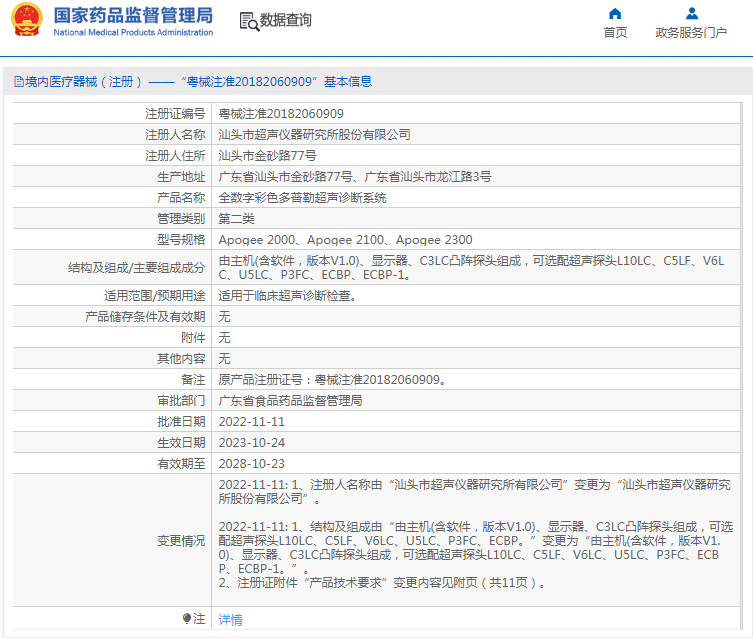753x638 pixels.
Task: Click registration number value 粤械注准20182060909
Action: pos(281,114)
